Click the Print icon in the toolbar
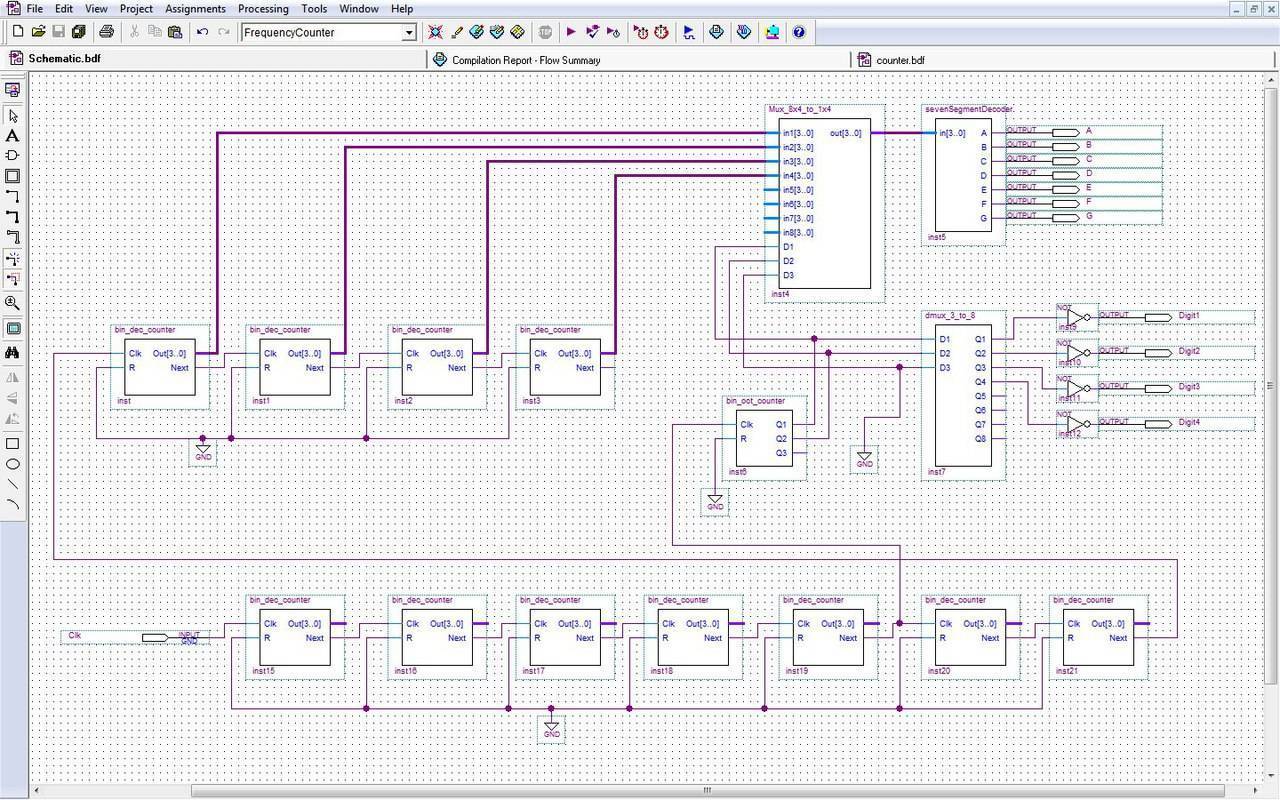Viewport: 1280px width, 800px height. pyautogui.click(x=106, y=32)
